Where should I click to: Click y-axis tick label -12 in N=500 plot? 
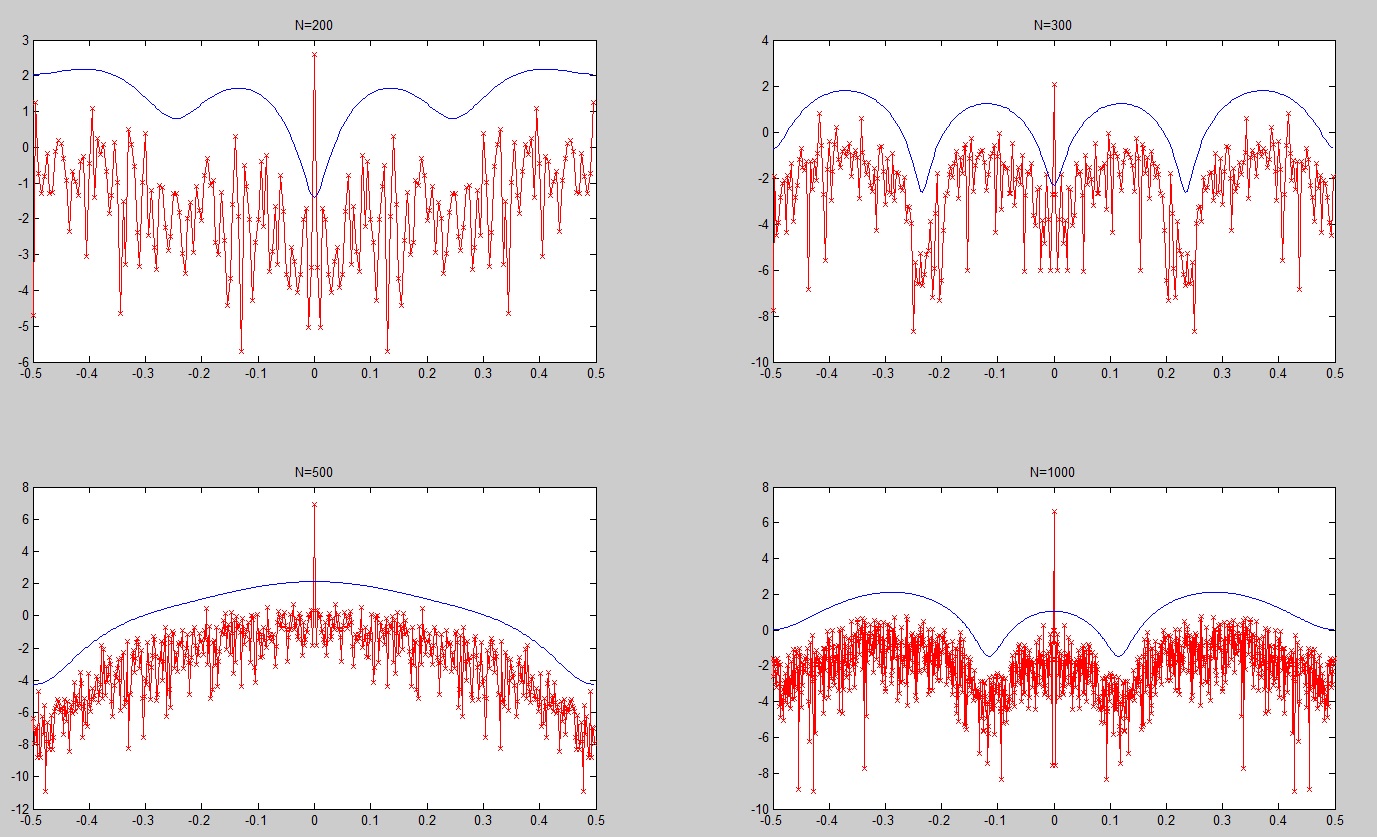pos(19,808)
